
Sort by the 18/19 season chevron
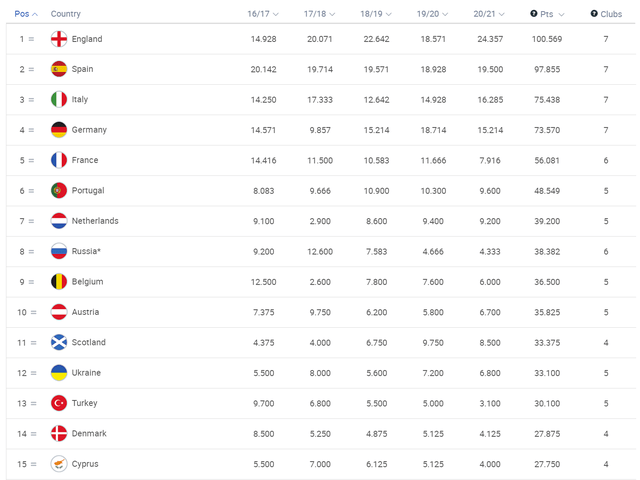389,14
